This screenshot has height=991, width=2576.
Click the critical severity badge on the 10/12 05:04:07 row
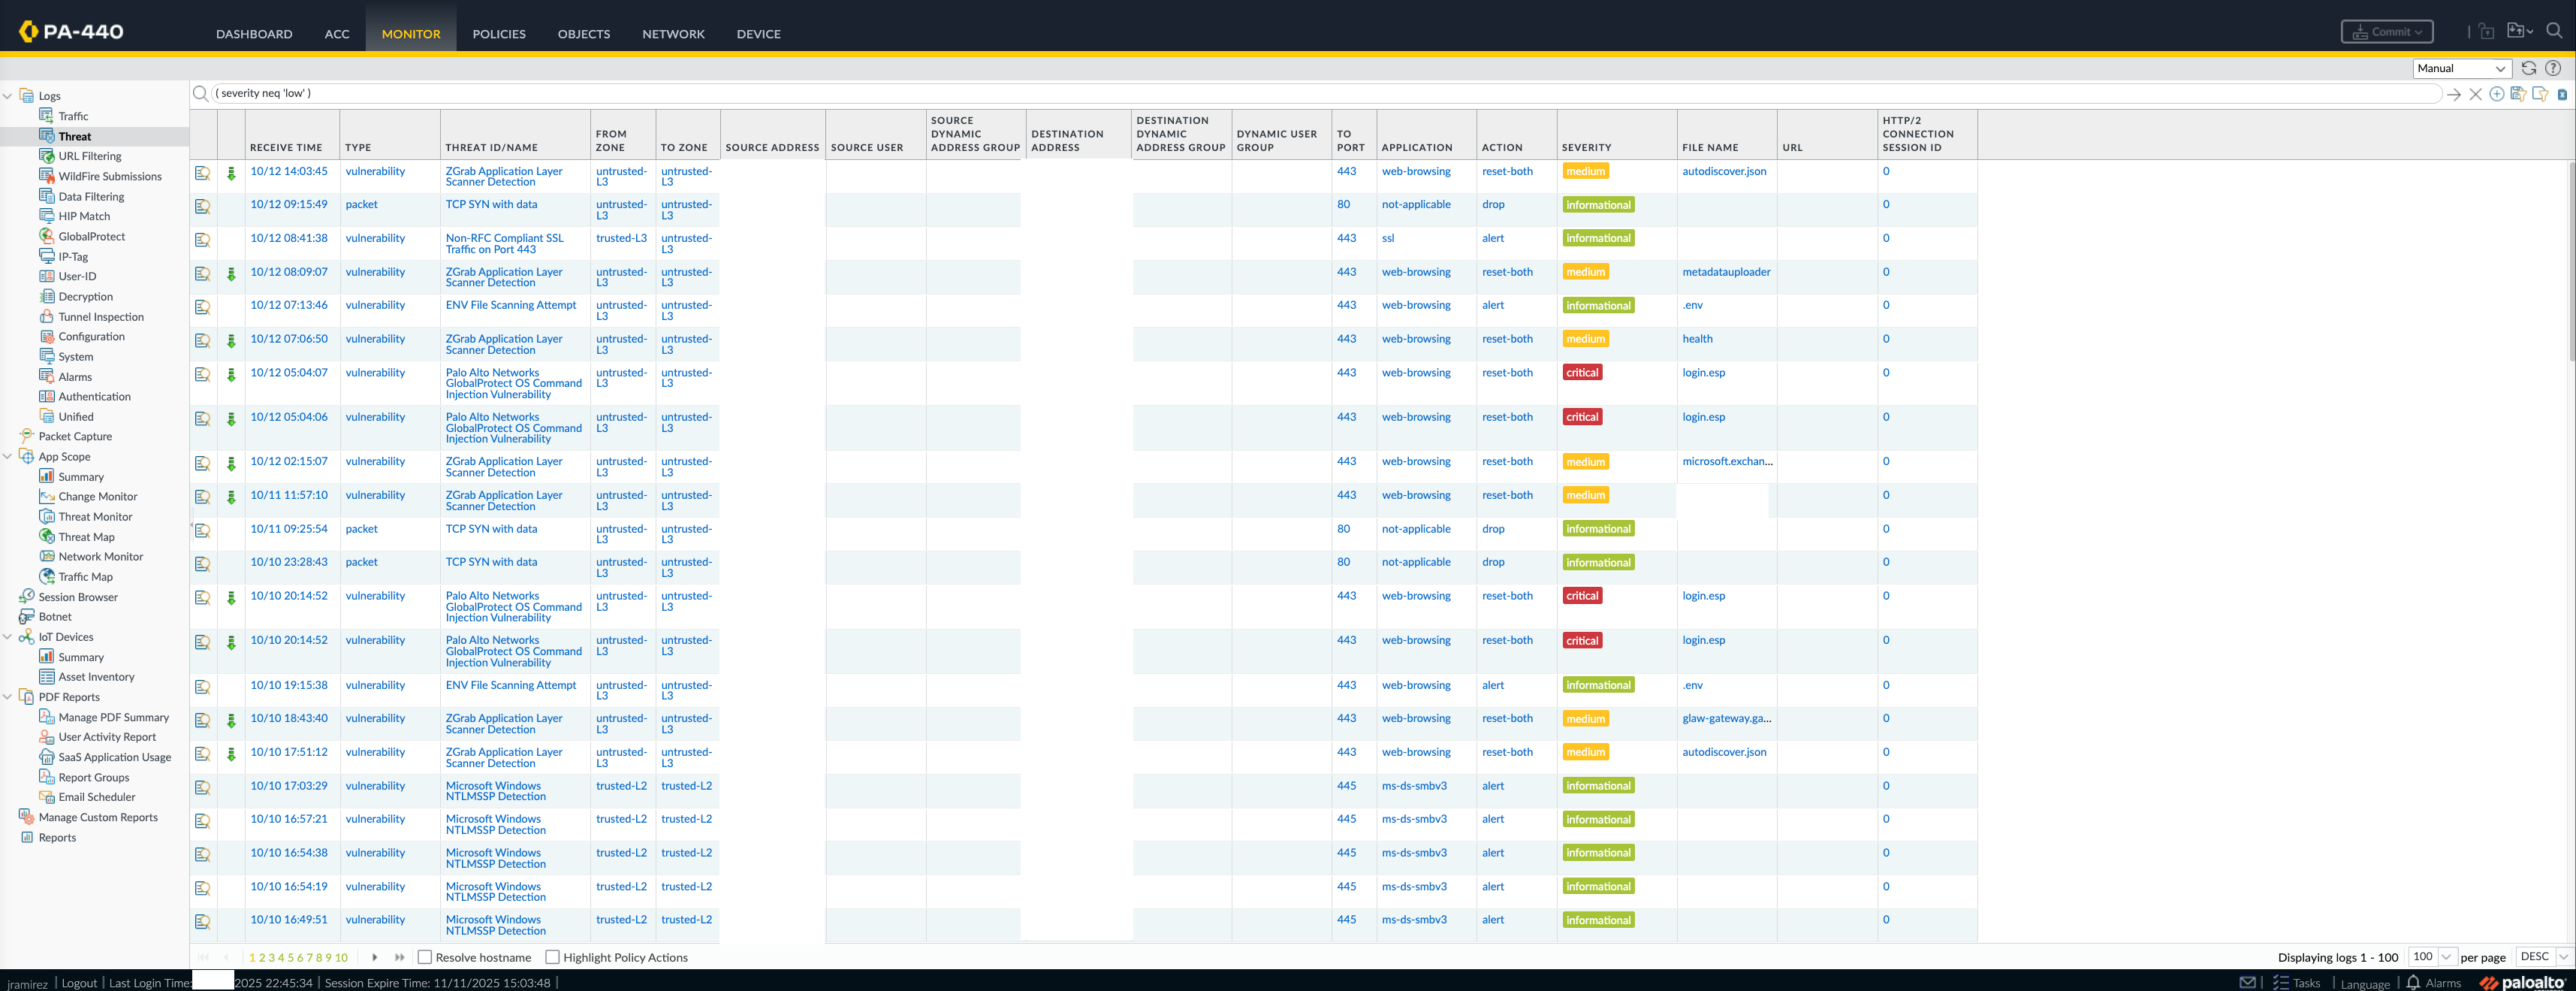click(x=1582, y=373)
